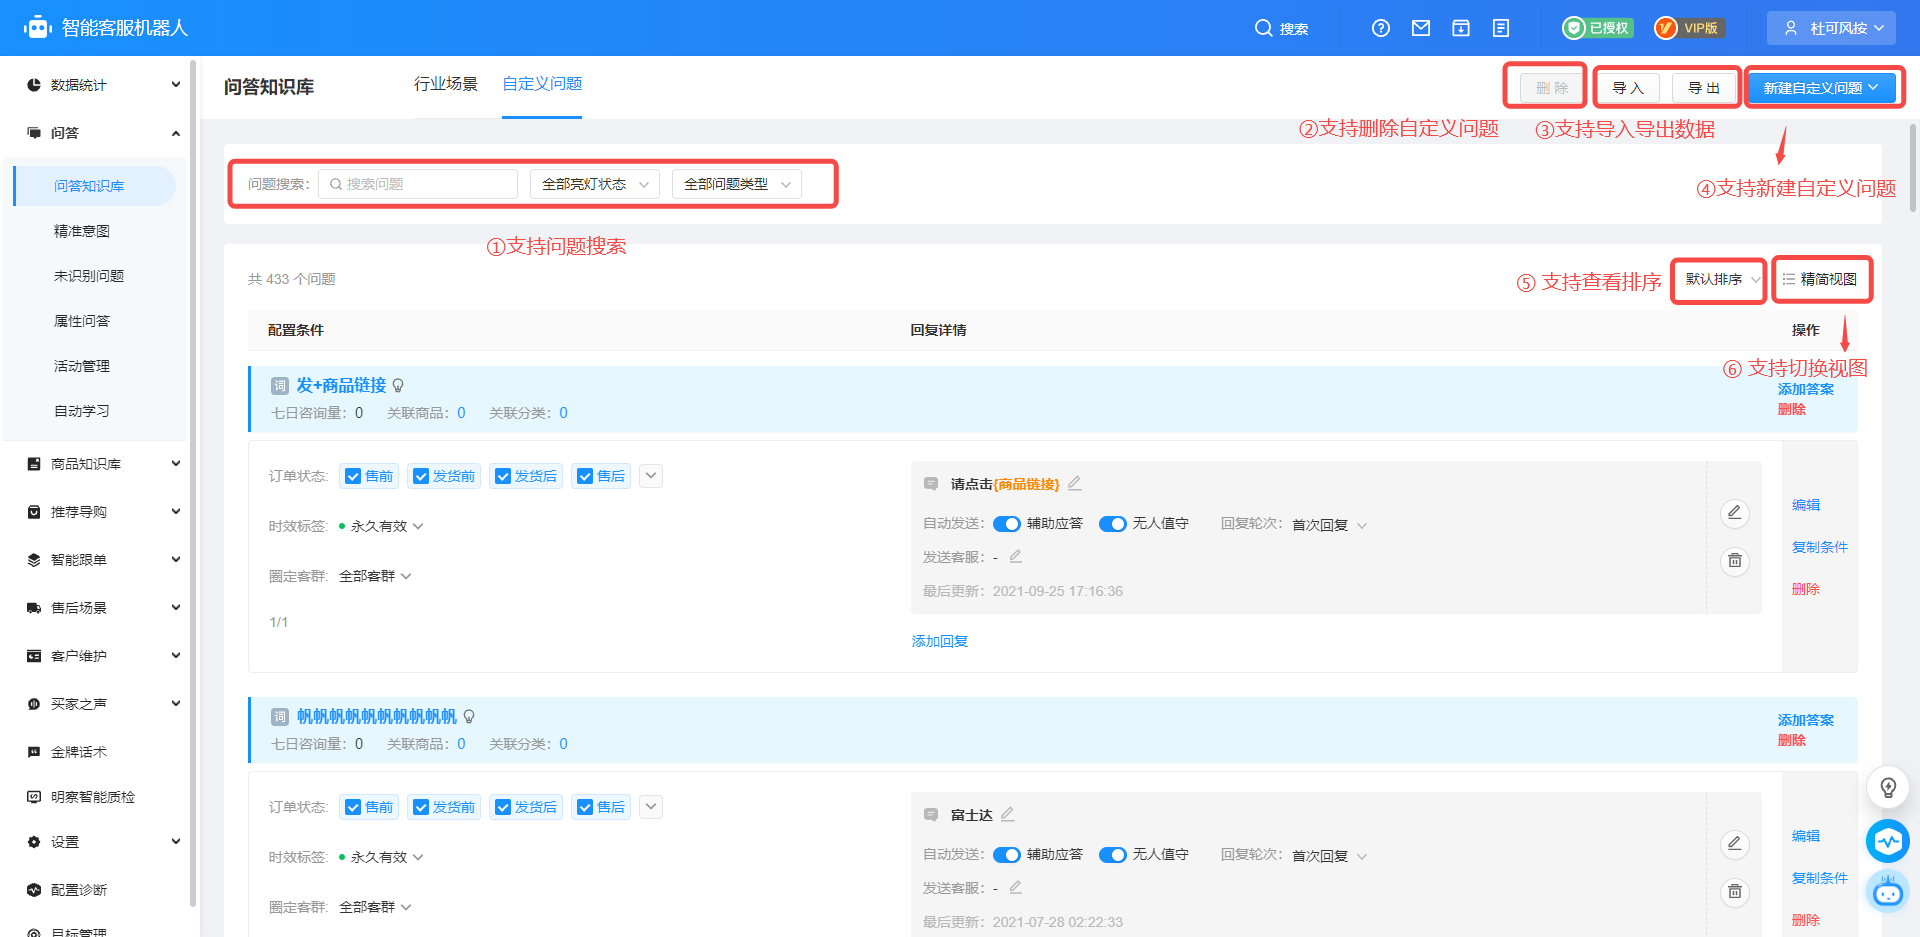Uncheck 发货后 in first question's order status
The image size is (1920, 937).
pyautogui.click(x=503, y=476)
